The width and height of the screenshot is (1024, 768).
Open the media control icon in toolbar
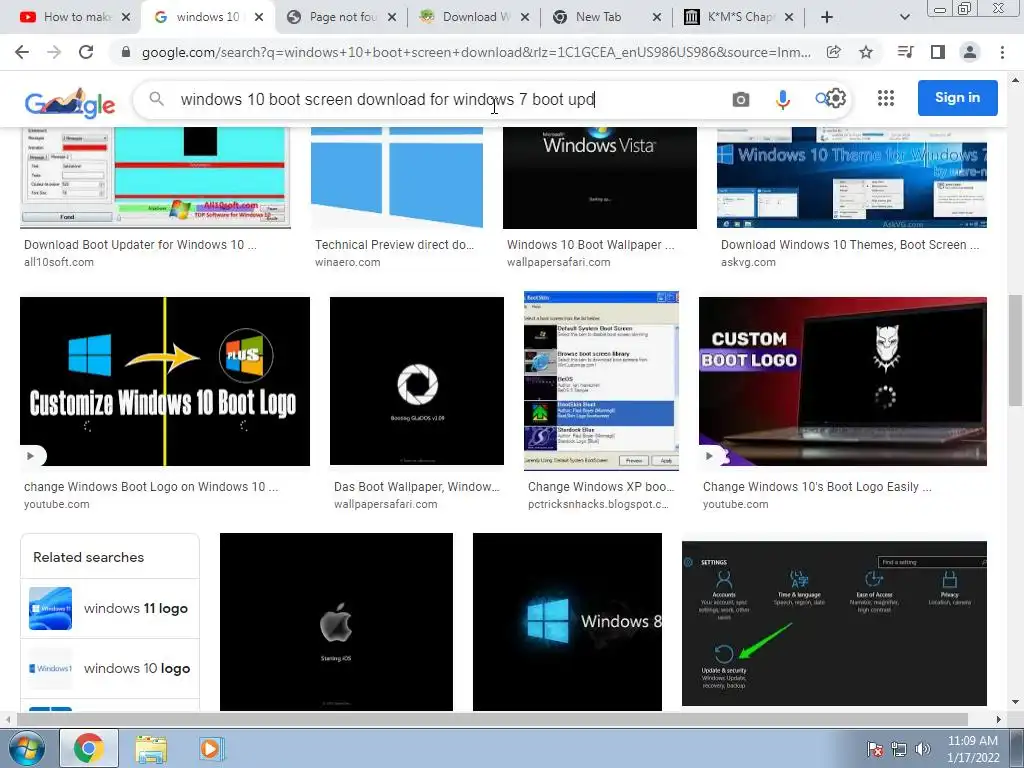pos(906,52)
